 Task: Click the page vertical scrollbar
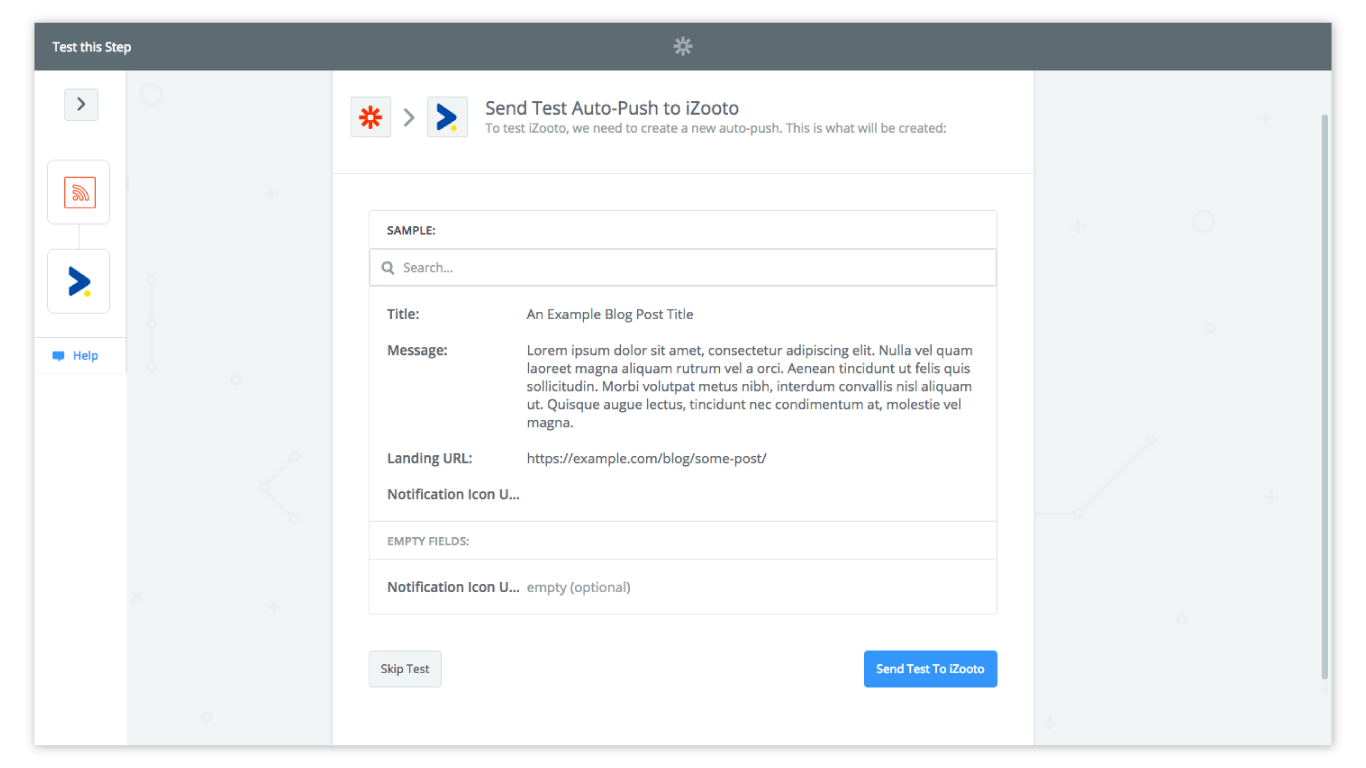(x=1326, y=396)
